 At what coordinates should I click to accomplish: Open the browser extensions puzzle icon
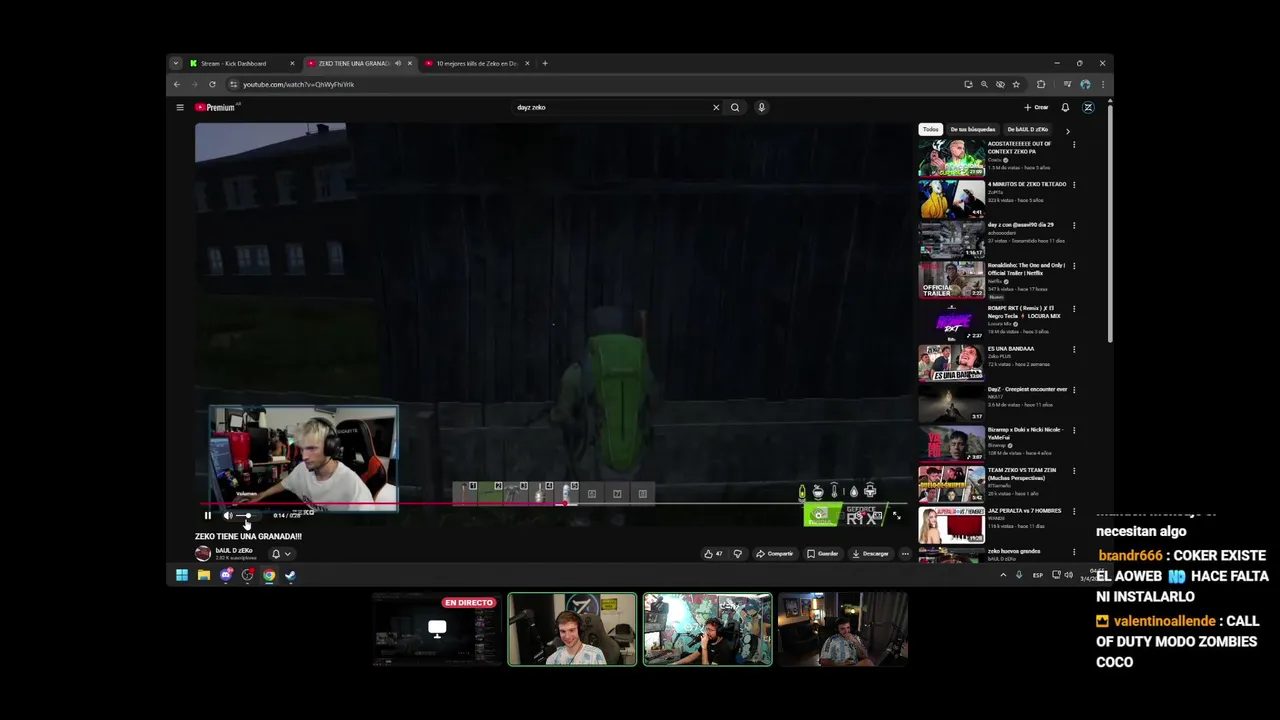tap(1041, 84)
